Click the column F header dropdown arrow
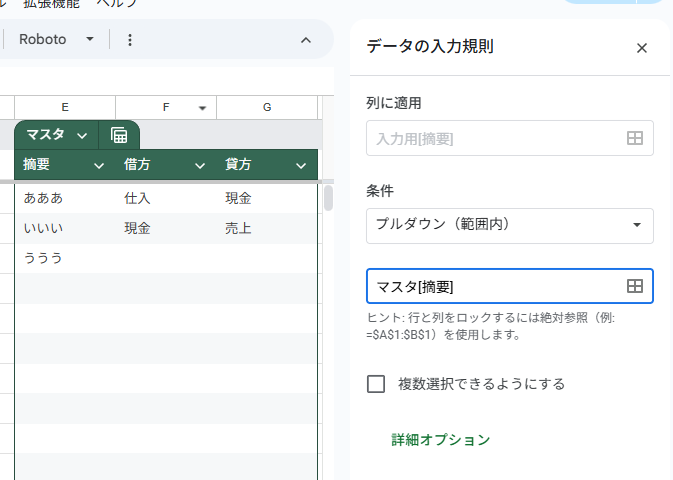The width and height of the screenshot is (673, 480). [x=202, y=108]
